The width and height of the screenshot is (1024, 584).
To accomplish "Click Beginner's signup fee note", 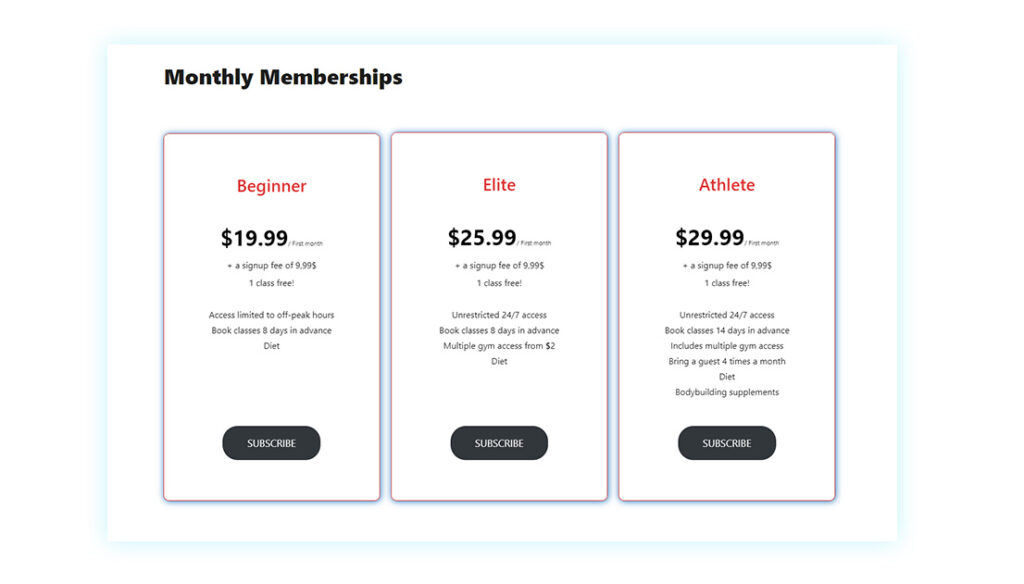I will [x=271, y=266].
